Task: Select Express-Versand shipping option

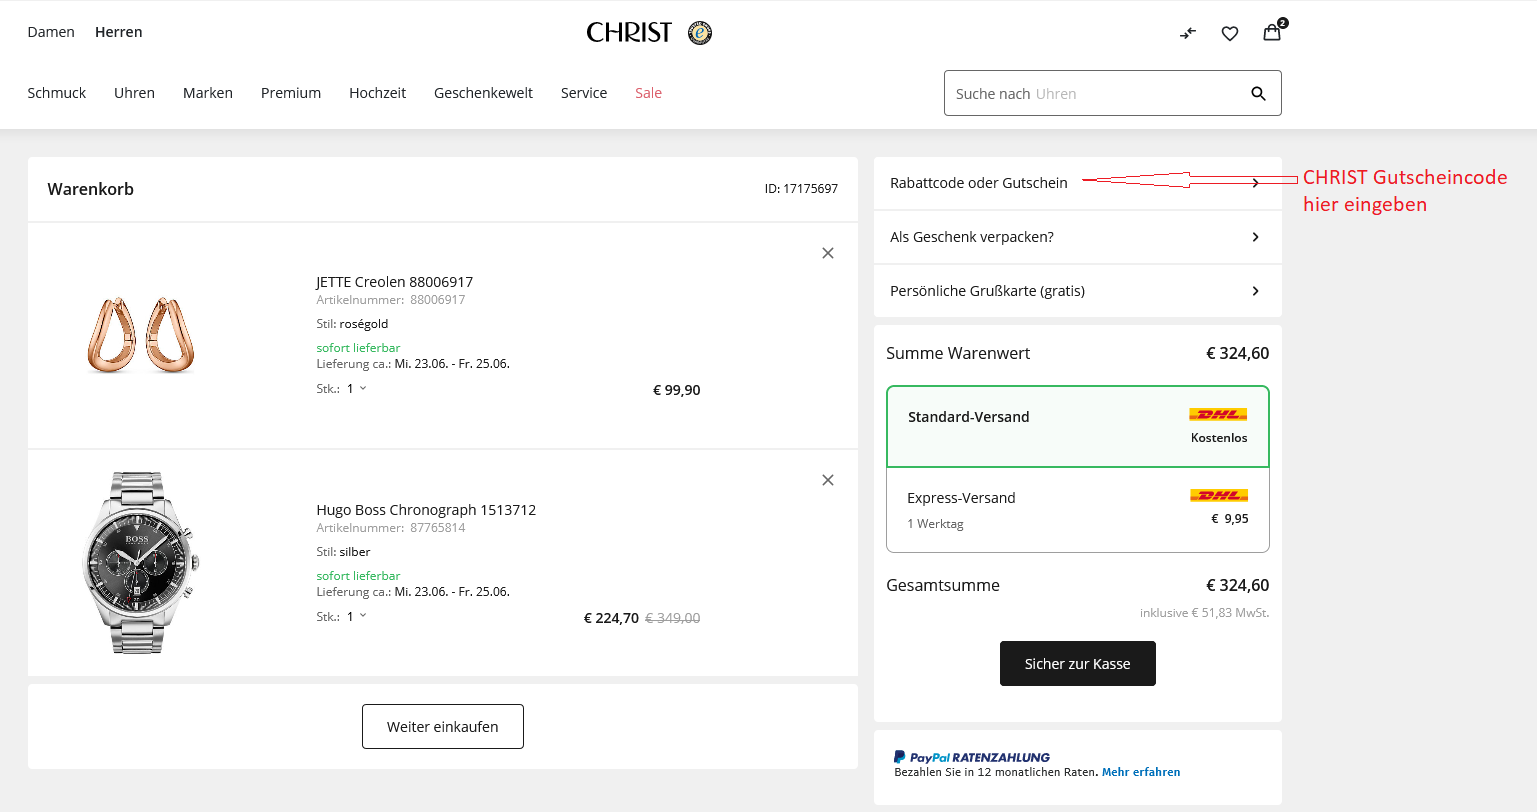Action: [x=1077, y=509]
